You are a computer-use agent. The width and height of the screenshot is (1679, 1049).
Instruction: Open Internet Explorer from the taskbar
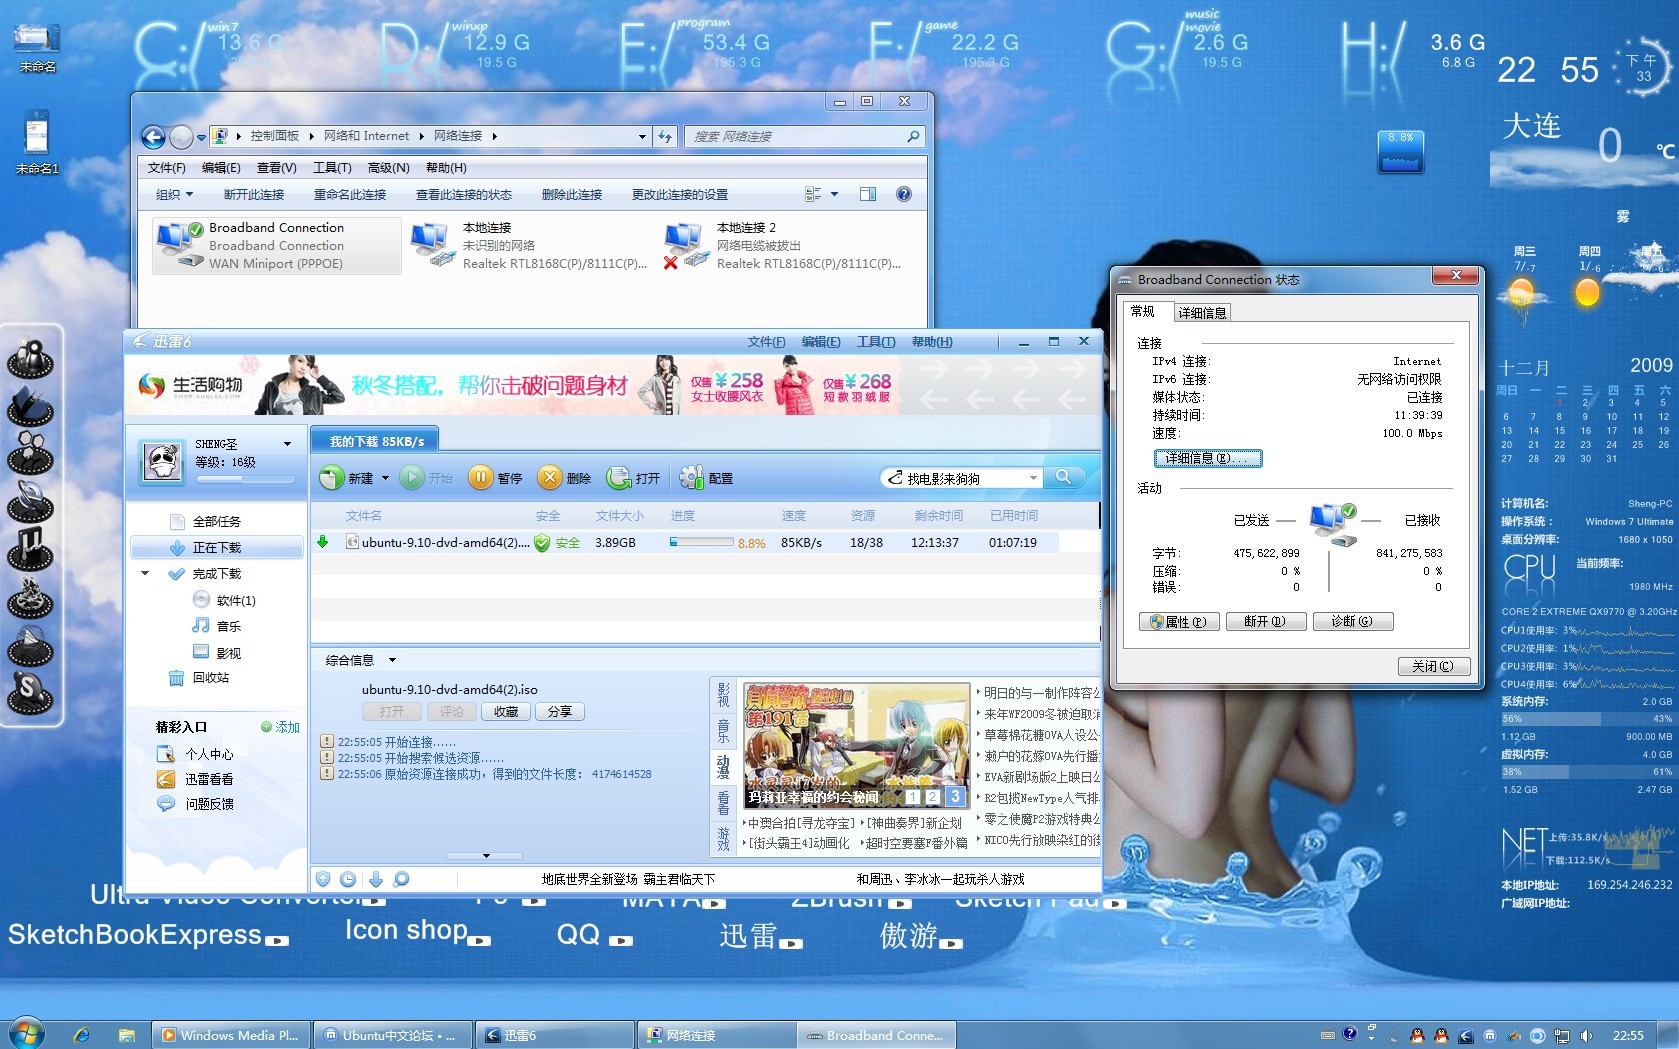click(x=82, y=1035)
